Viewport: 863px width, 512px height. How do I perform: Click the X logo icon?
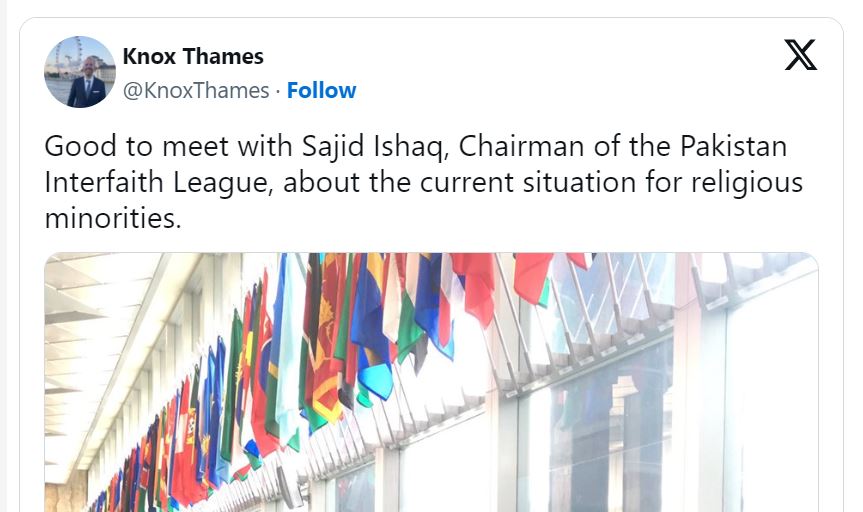tap(800, 55)
